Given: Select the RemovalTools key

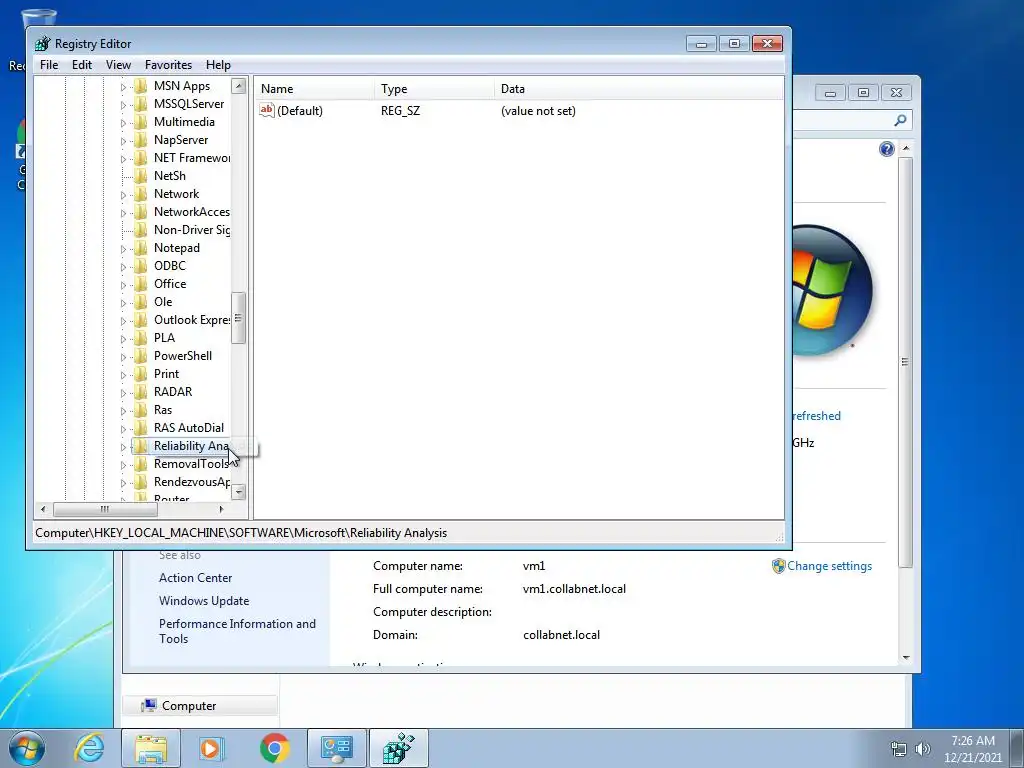Looking at the screenshot, I should click(191, 464).
